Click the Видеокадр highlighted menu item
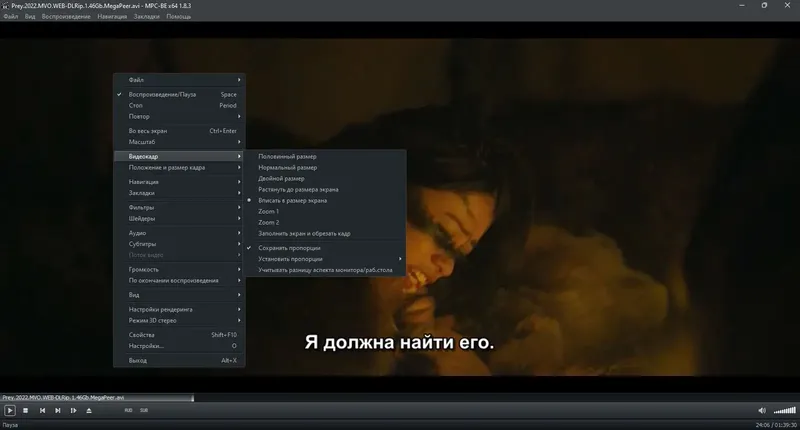The height and width of the screenshot is (430, 800). pos(179,157)
